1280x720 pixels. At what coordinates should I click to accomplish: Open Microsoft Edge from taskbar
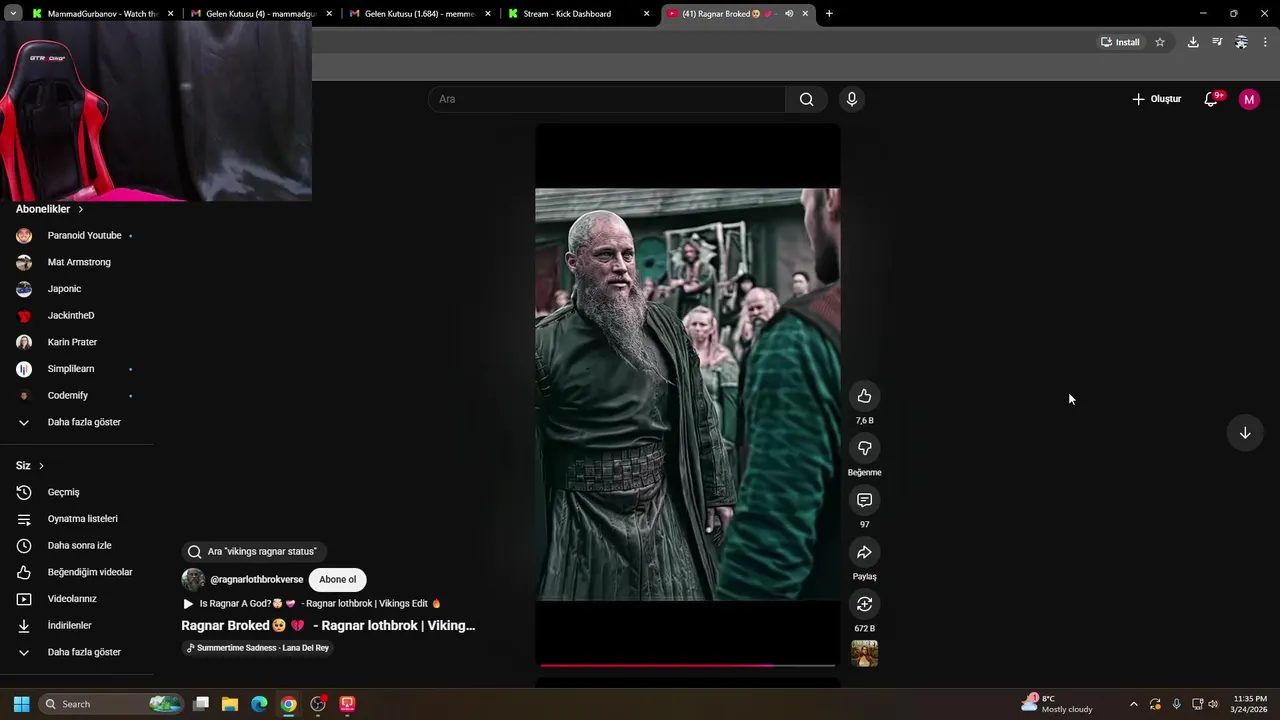tap(259, 704)
